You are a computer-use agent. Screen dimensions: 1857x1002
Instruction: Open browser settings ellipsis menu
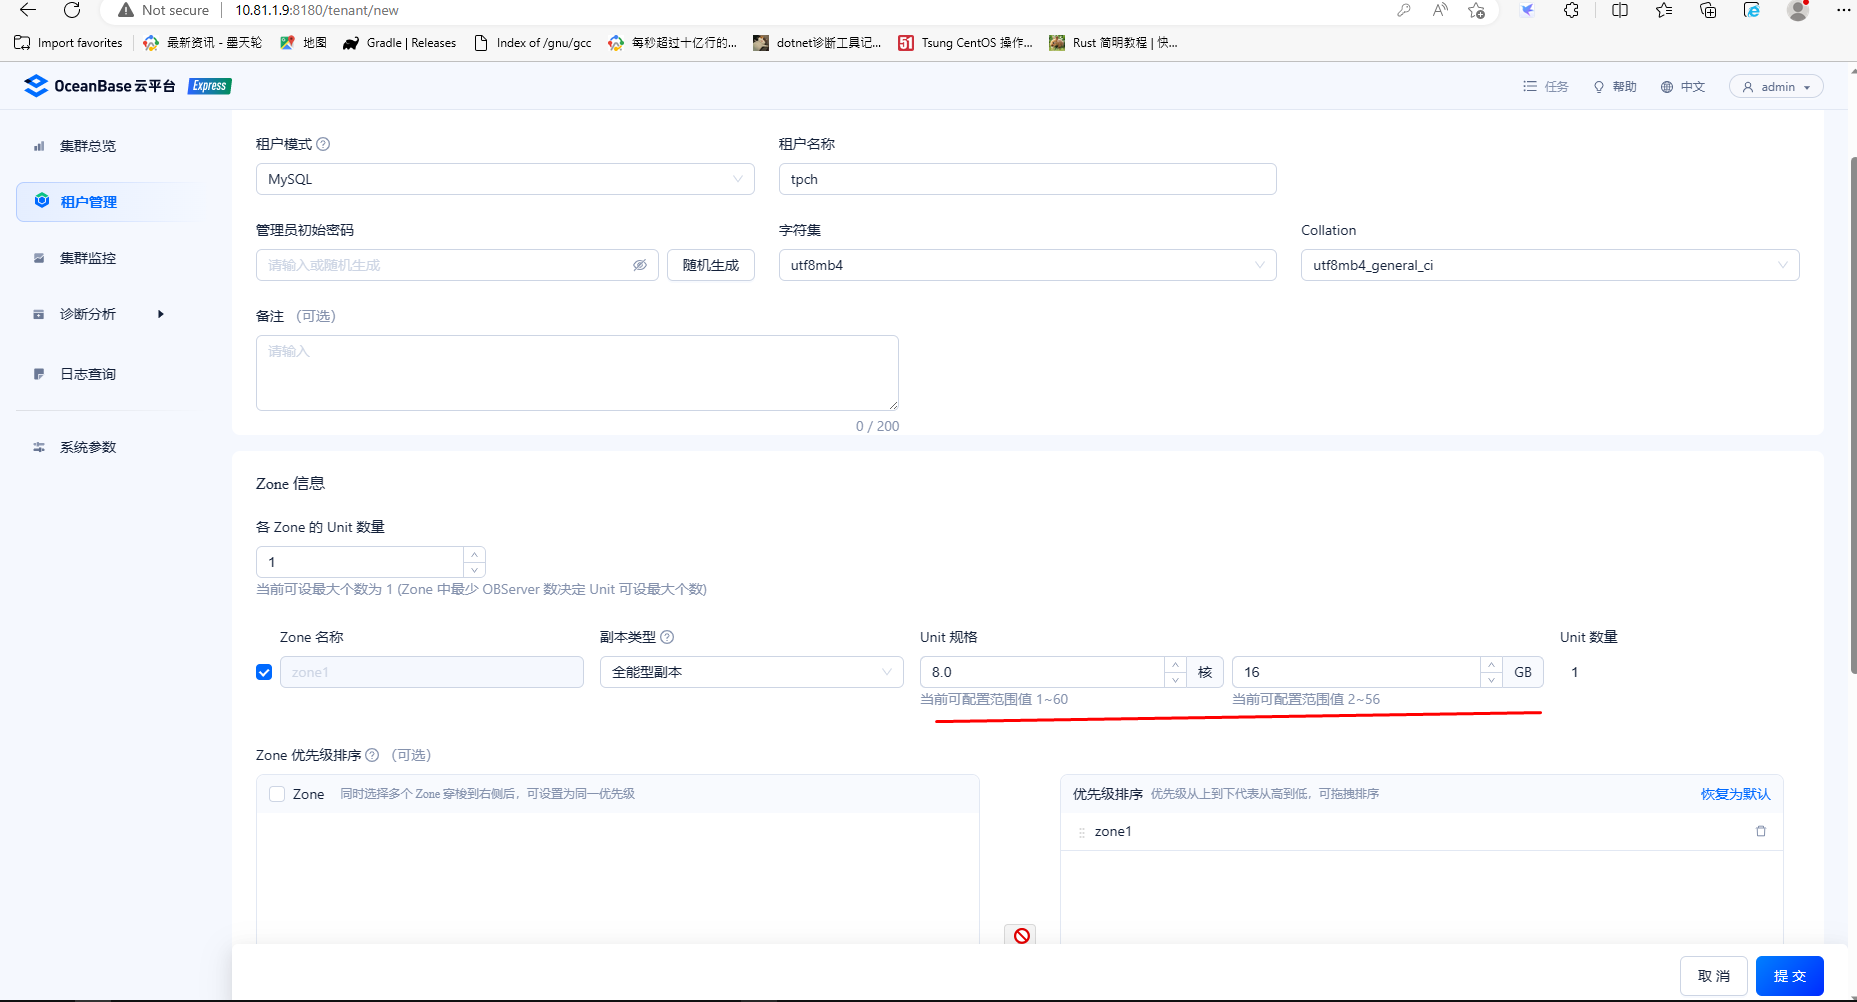tap(1843, 10)
